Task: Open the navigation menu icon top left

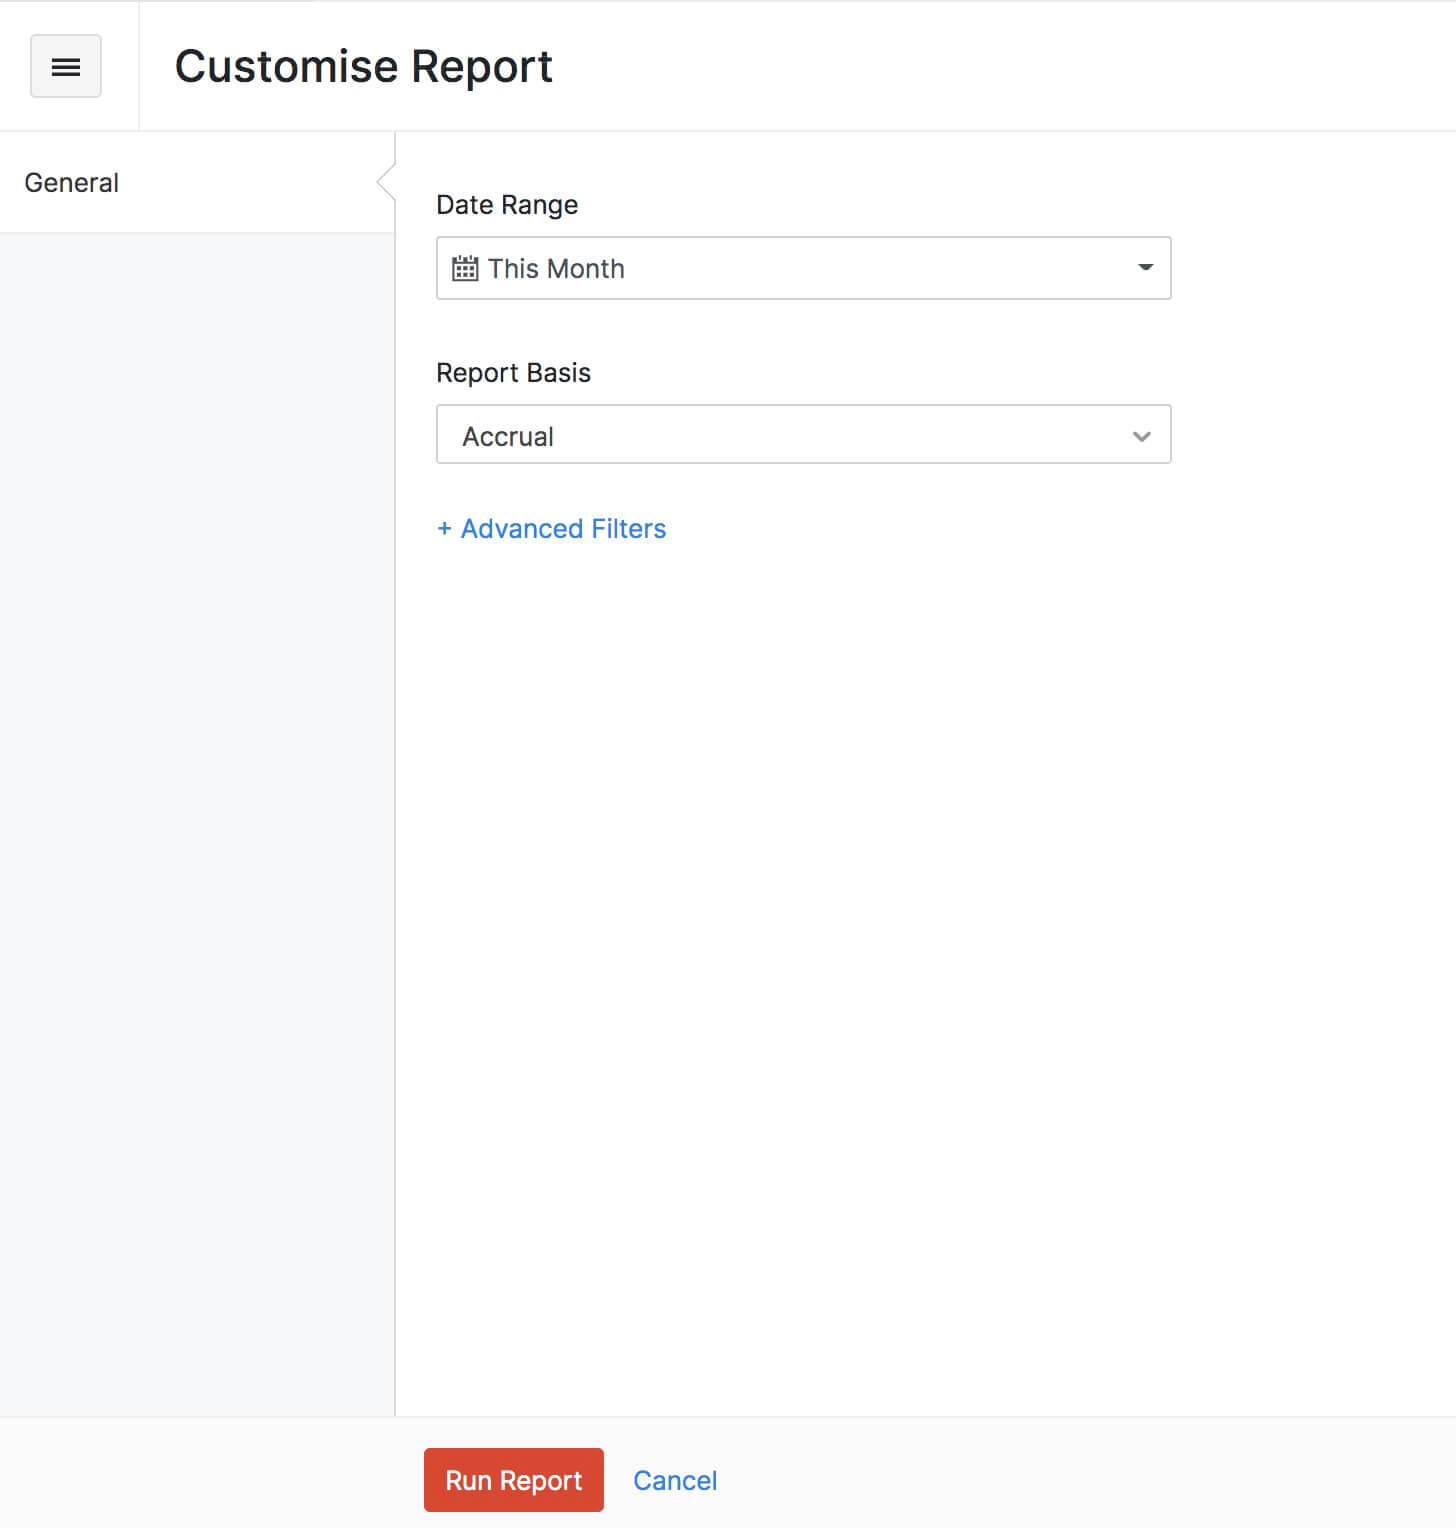Action: click(65, 66)
